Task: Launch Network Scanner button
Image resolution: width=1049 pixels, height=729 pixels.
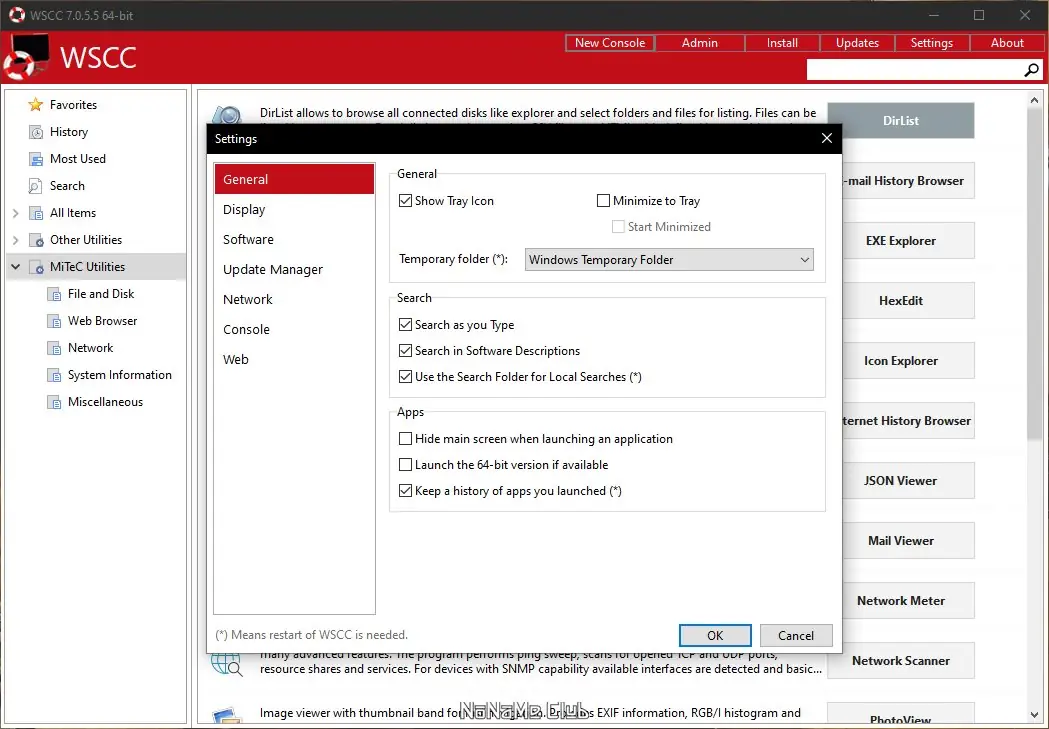Action: [x=900, y=661]
